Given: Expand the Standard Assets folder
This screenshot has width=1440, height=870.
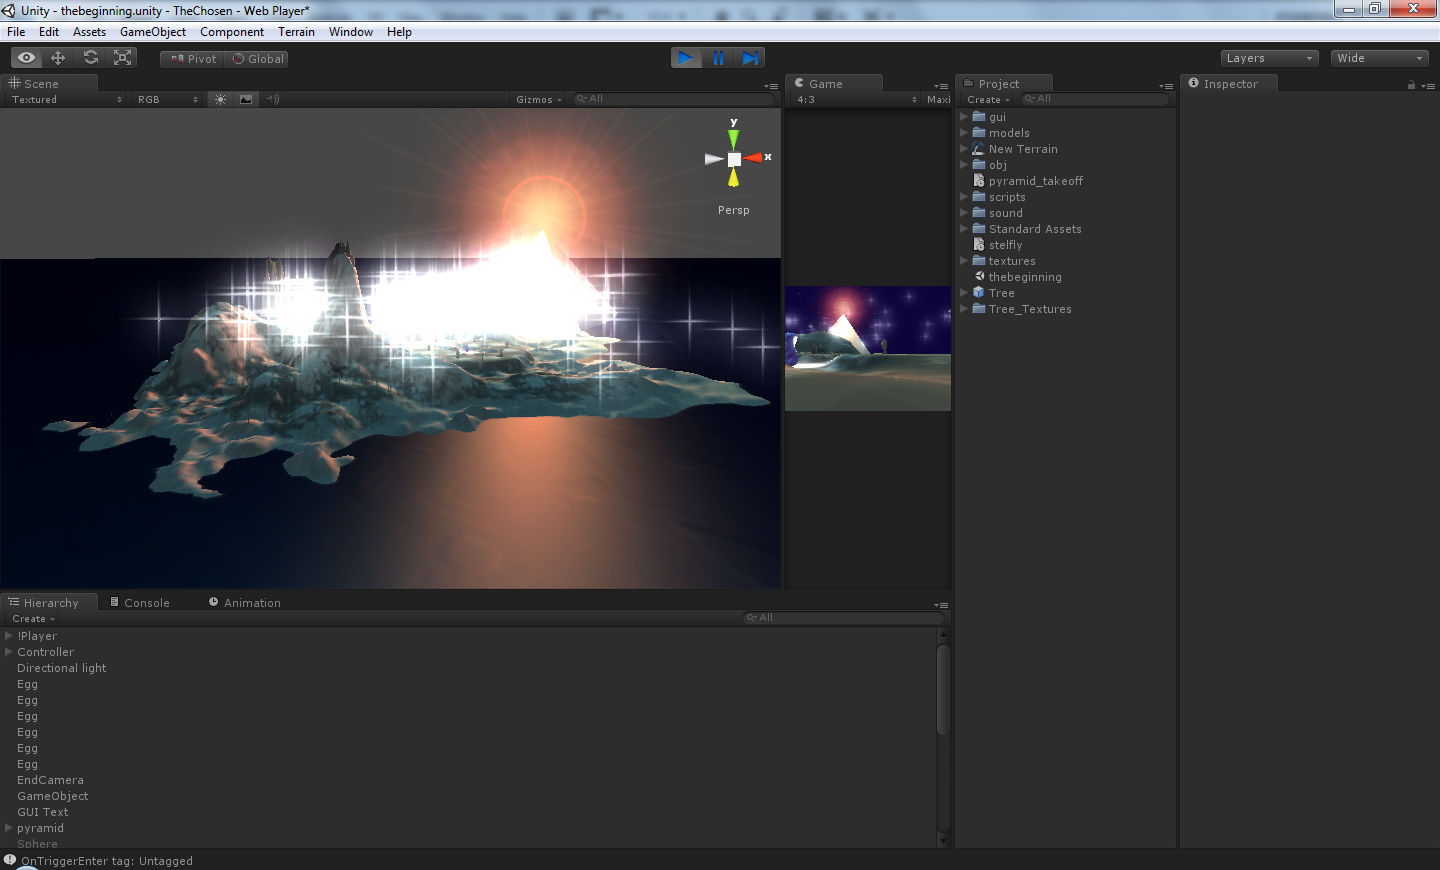Looking at the screenshot, I should (x=964, y=229).
